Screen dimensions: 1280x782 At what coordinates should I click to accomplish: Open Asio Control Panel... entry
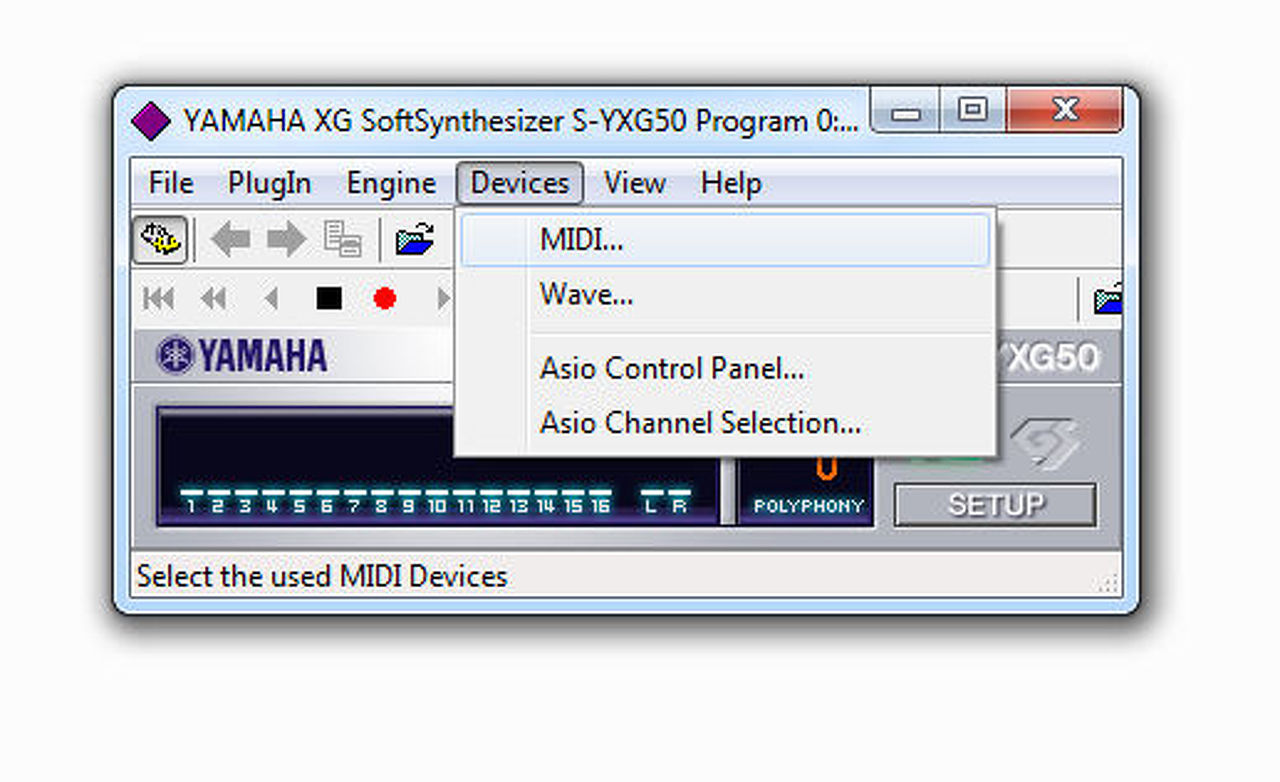[x=726, y=369]
